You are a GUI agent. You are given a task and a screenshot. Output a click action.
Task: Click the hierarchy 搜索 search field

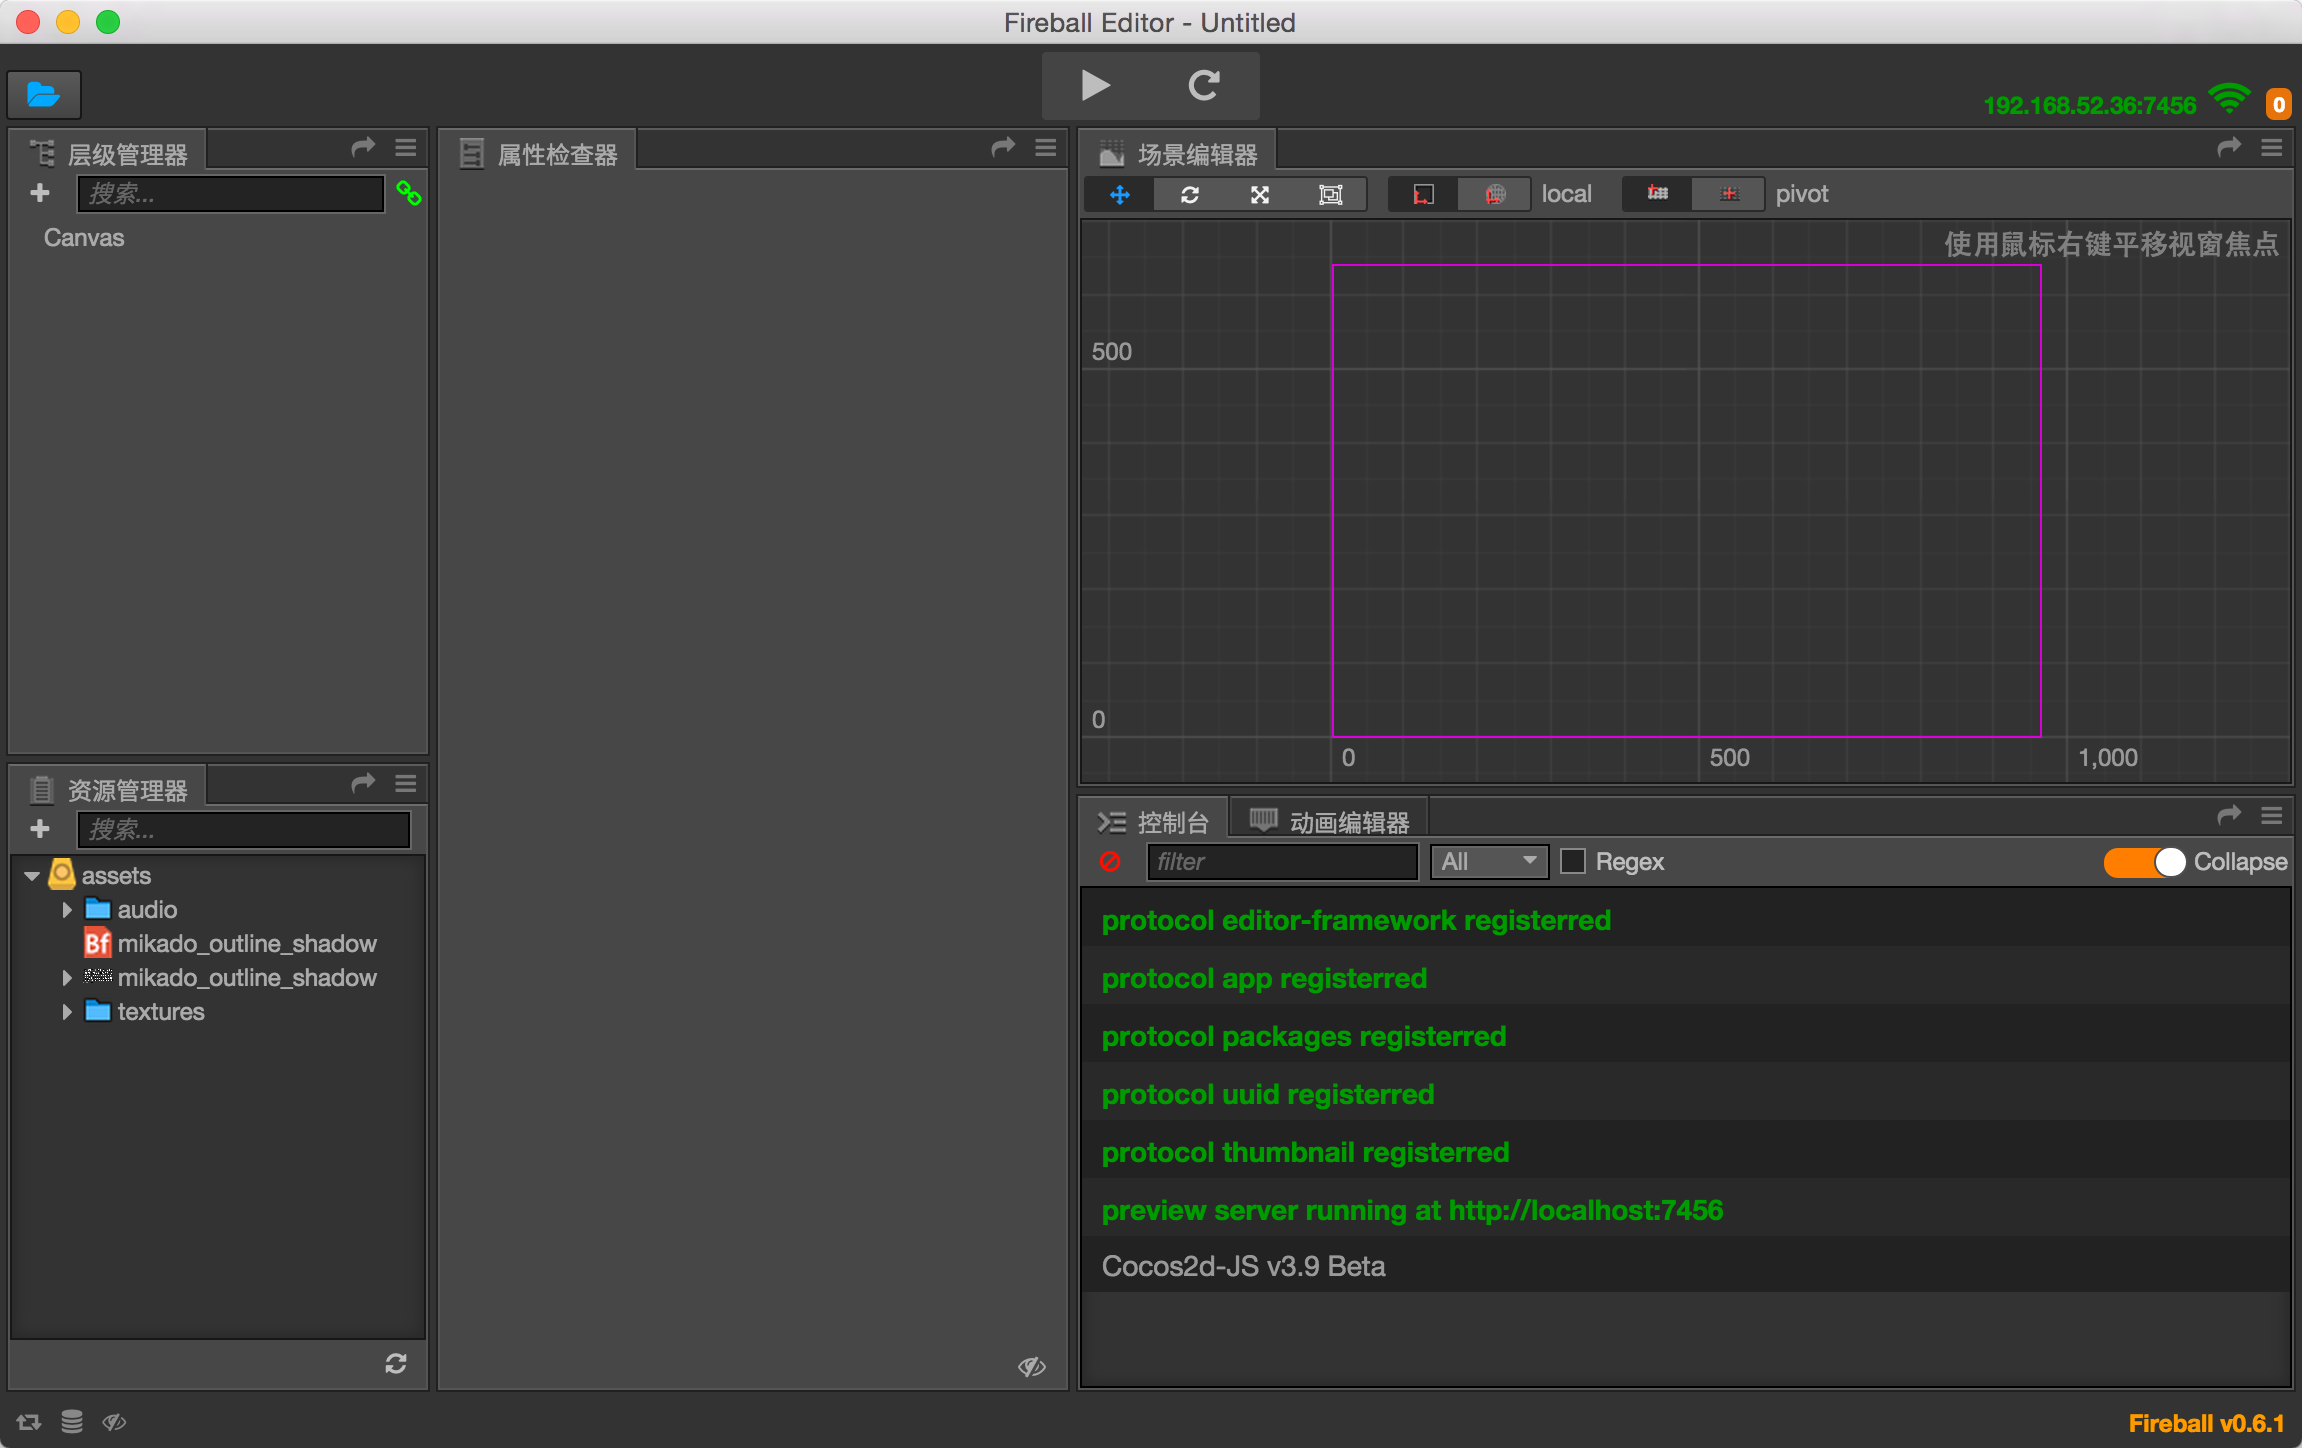[231, 193]
